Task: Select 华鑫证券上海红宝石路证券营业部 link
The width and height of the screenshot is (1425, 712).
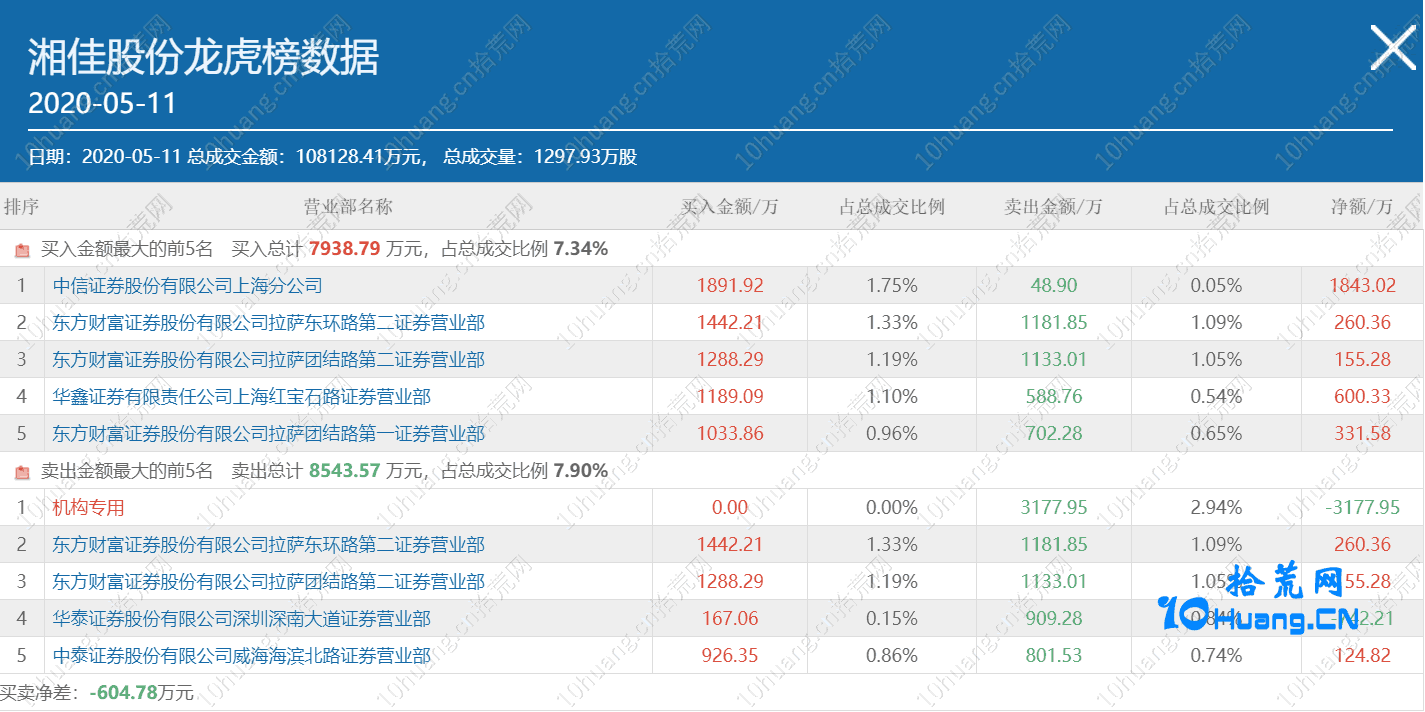Action: (241, 397)
